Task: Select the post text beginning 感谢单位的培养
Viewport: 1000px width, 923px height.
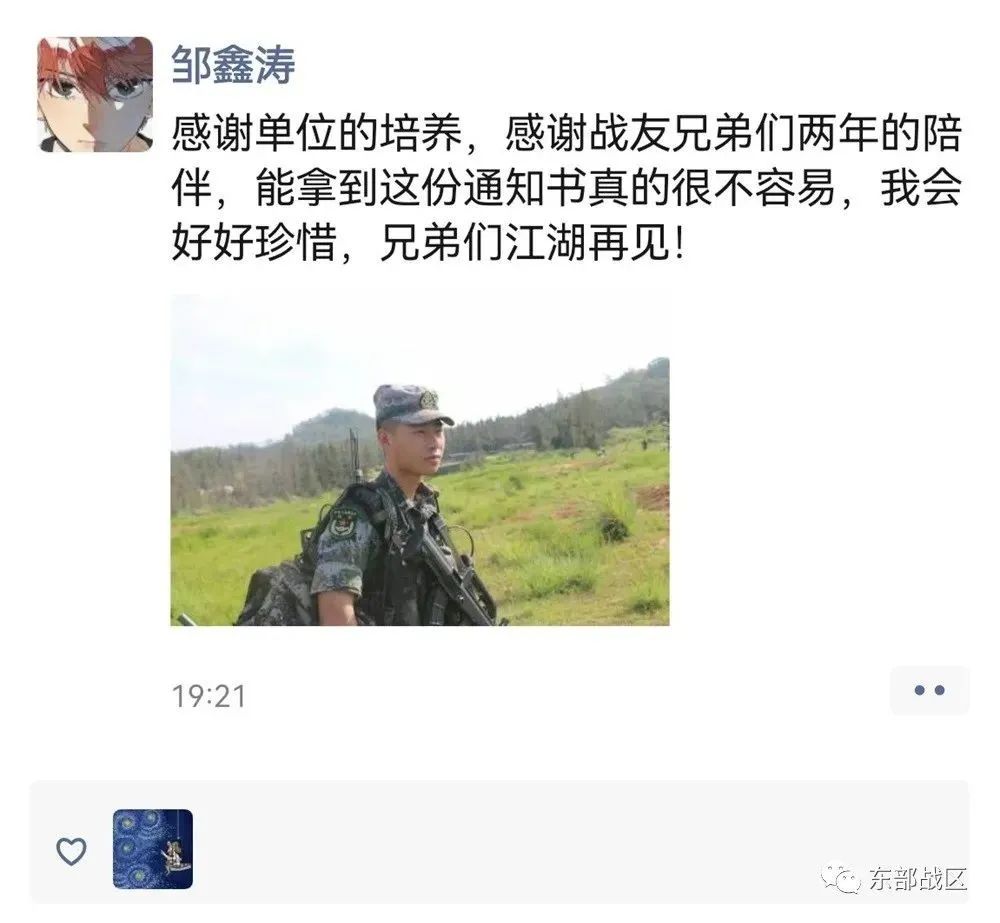Action: 566,188
